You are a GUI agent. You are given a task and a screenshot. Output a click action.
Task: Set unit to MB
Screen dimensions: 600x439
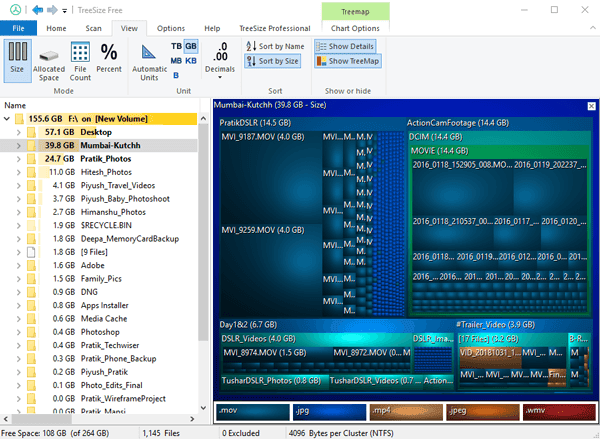(176, 61)
